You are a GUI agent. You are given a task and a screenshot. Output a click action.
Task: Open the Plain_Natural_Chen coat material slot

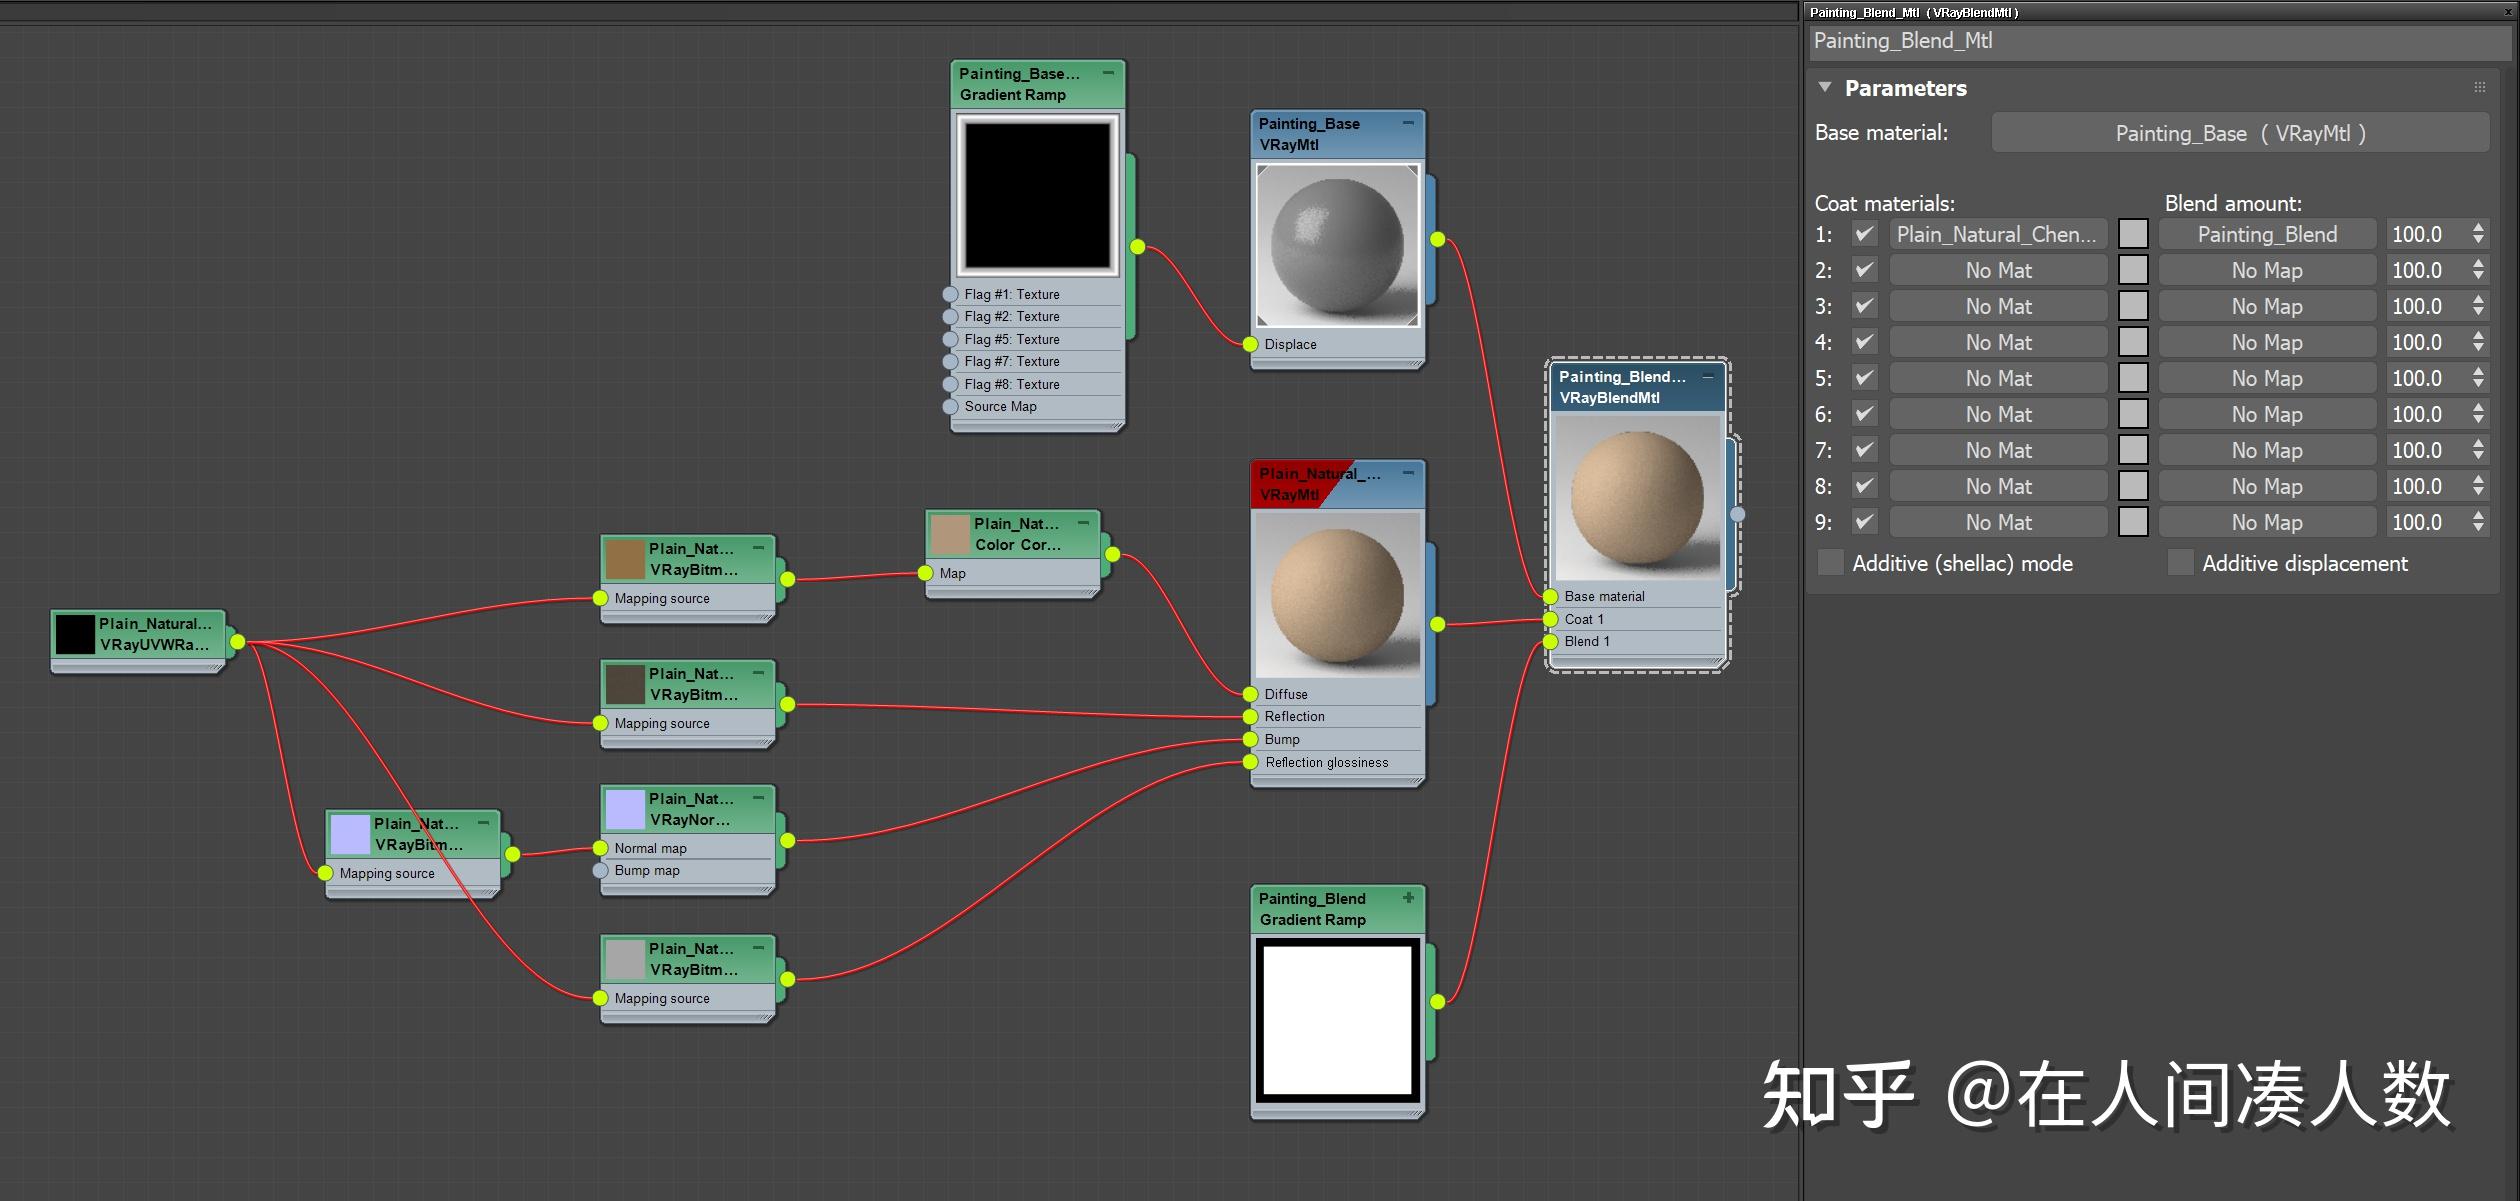pos(1997,234)
